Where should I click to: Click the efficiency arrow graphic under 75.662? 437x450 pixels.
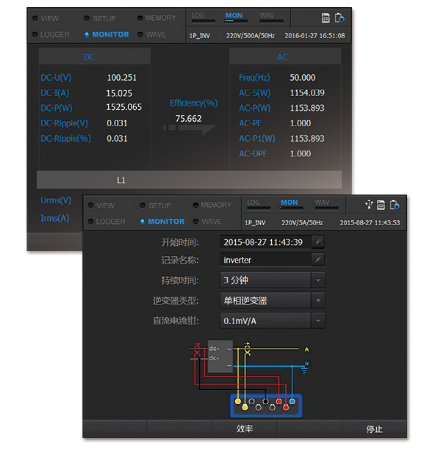(189, 128)
